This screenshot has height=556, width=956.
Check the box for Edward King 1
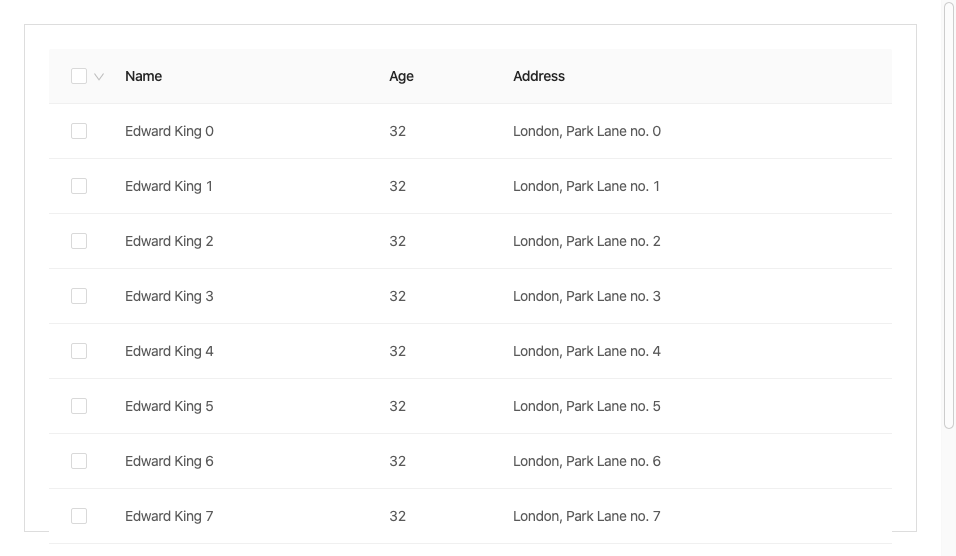[x=79, y=186]
